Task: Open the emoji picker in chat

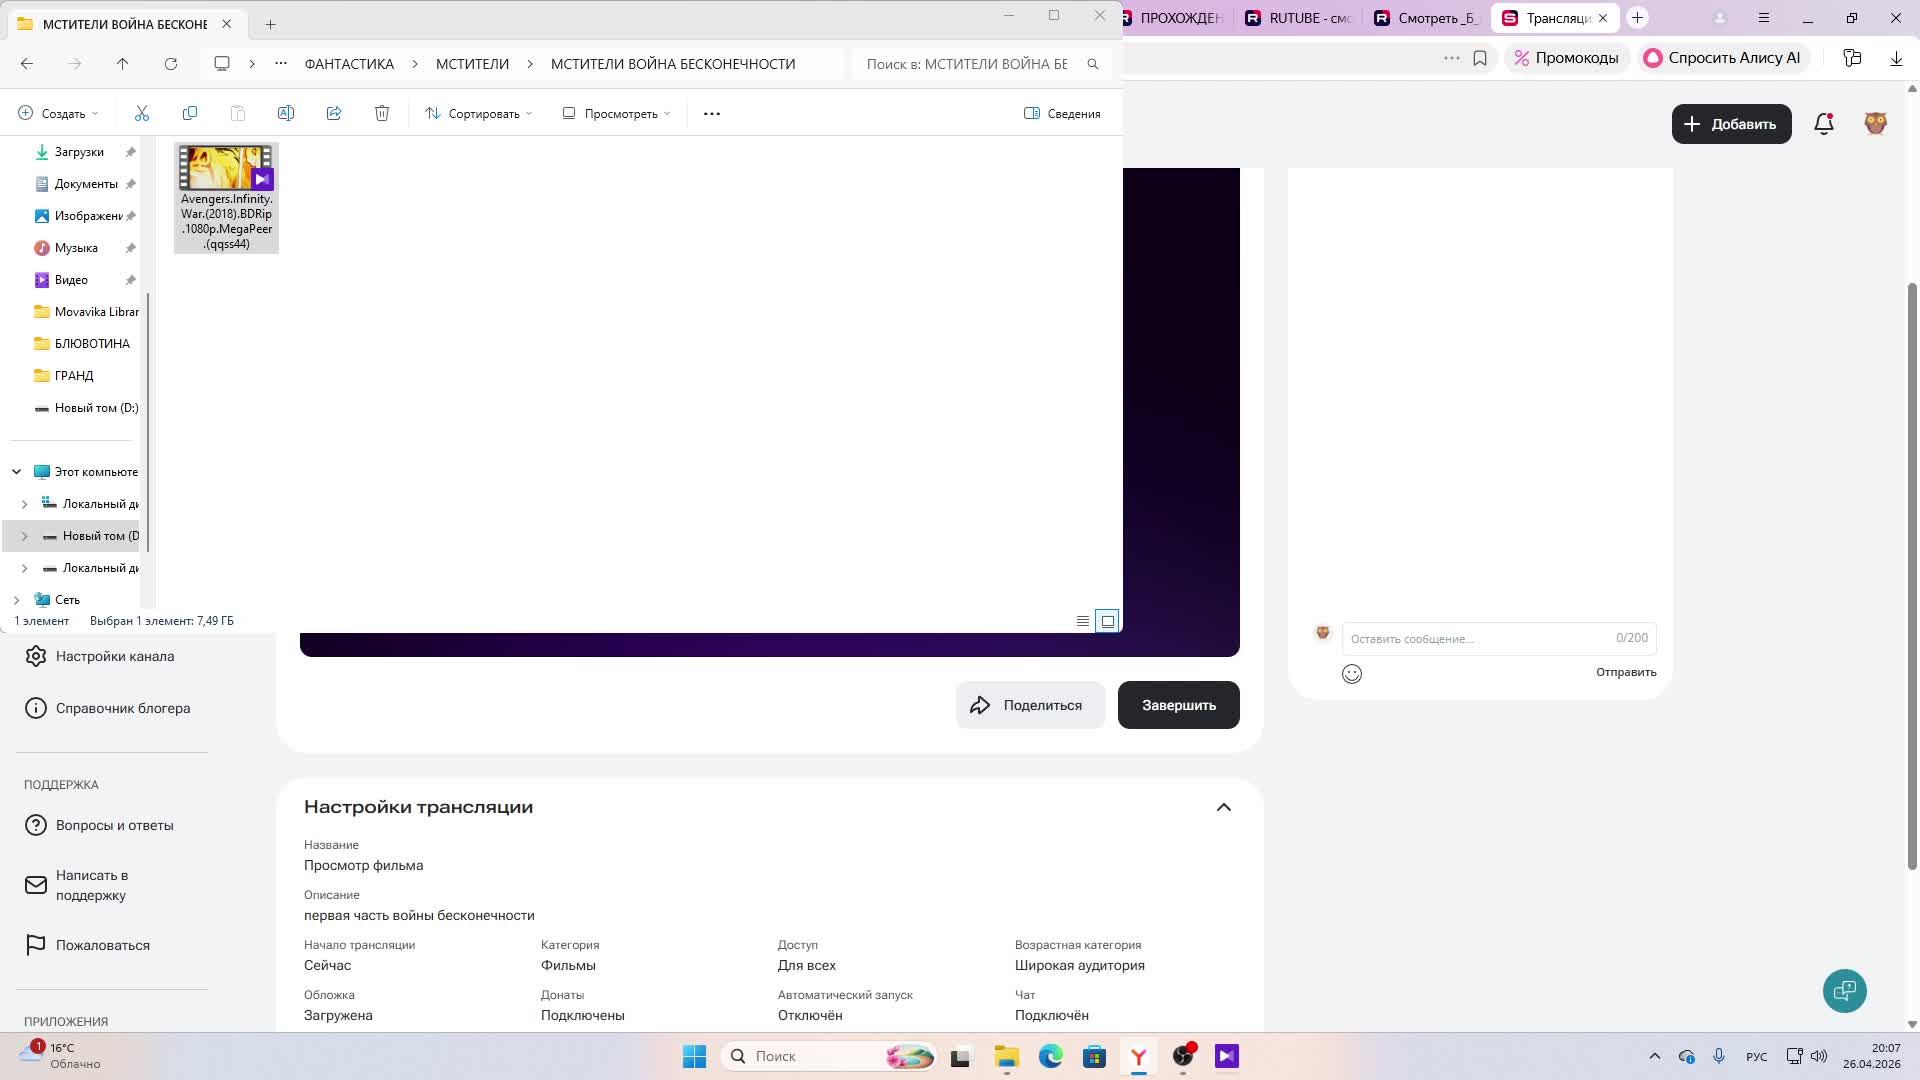Action: pos(1352,674)
